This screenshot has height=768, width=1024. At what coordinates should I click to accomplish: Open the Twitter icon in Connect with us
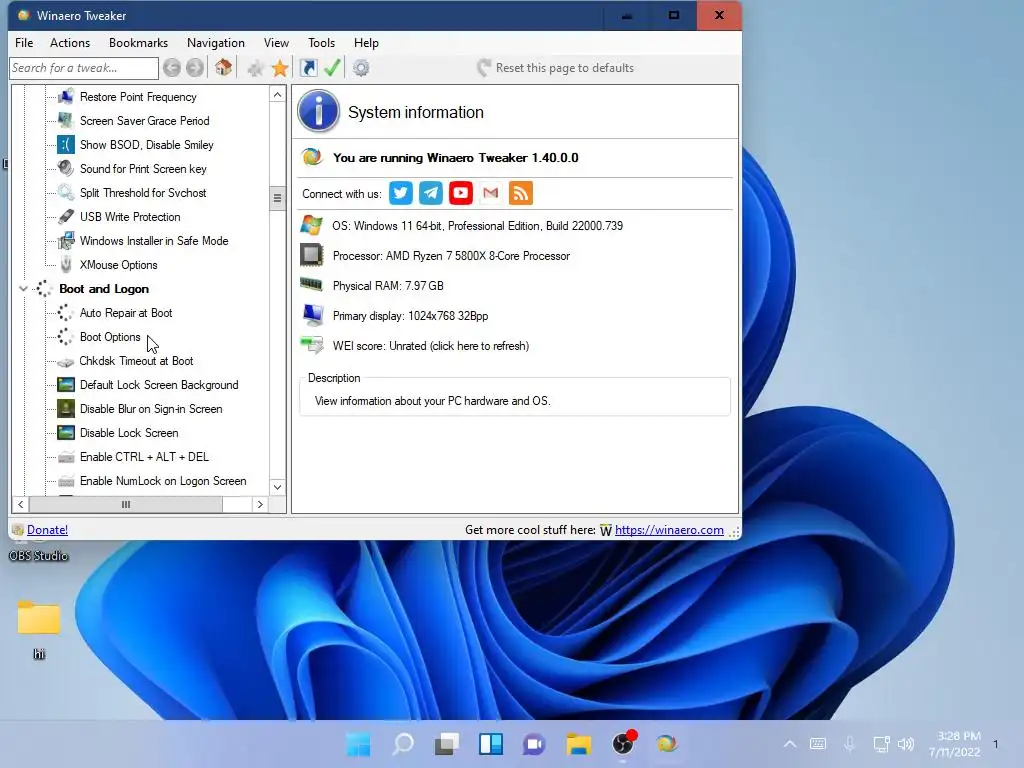(400, 193)
